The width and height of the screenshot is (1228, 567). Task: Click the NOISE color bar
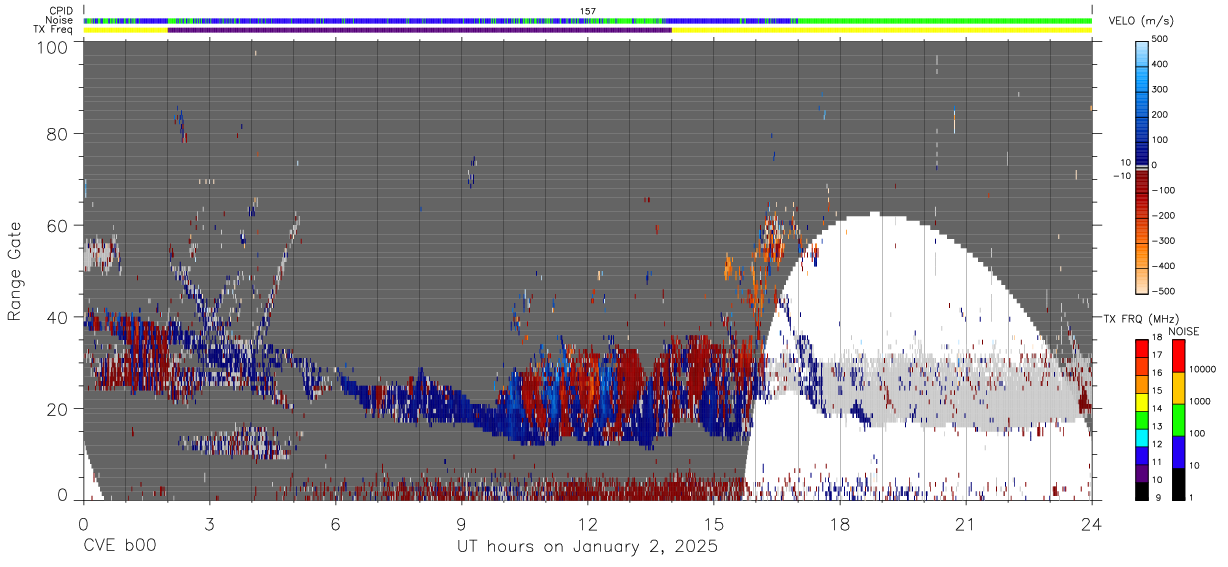1178,419
